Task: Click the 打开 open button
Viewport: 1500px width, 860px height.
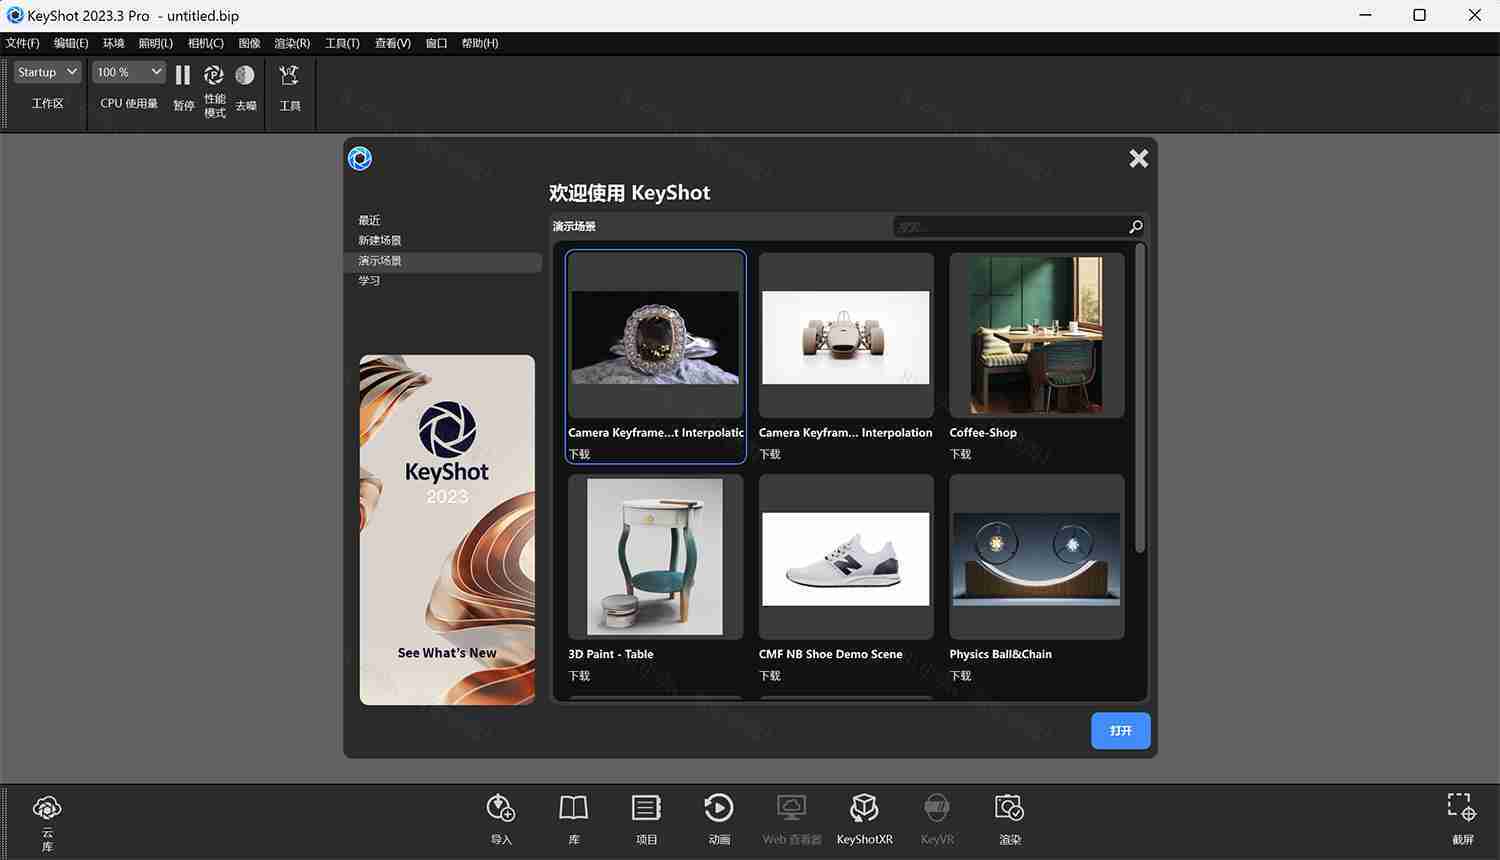Action: click(1119, 731)
